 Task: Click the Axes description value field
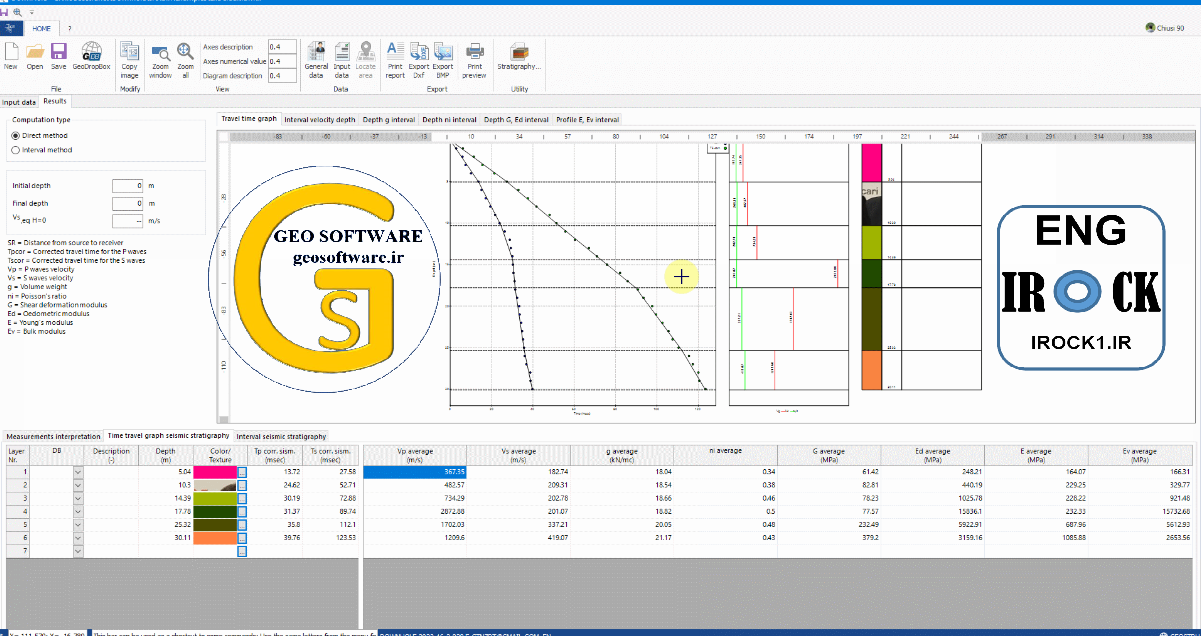[282, 47]
